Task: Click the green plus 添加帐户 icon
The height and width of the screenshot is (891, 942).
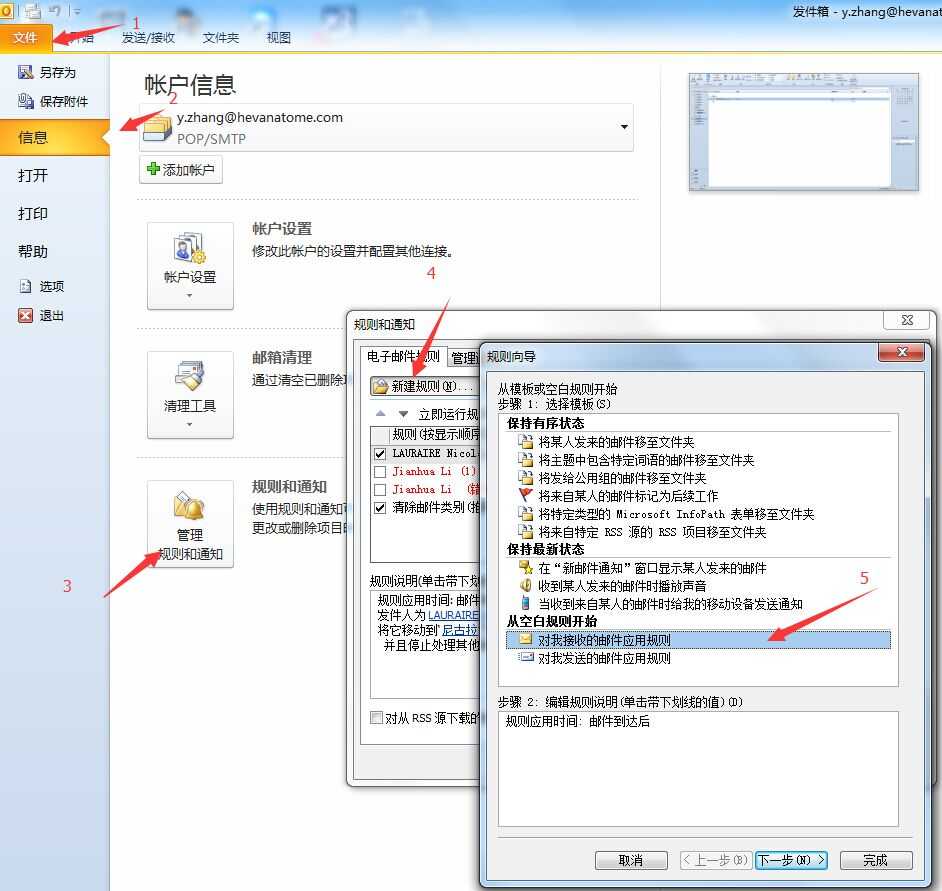Action: coord(153,169)
